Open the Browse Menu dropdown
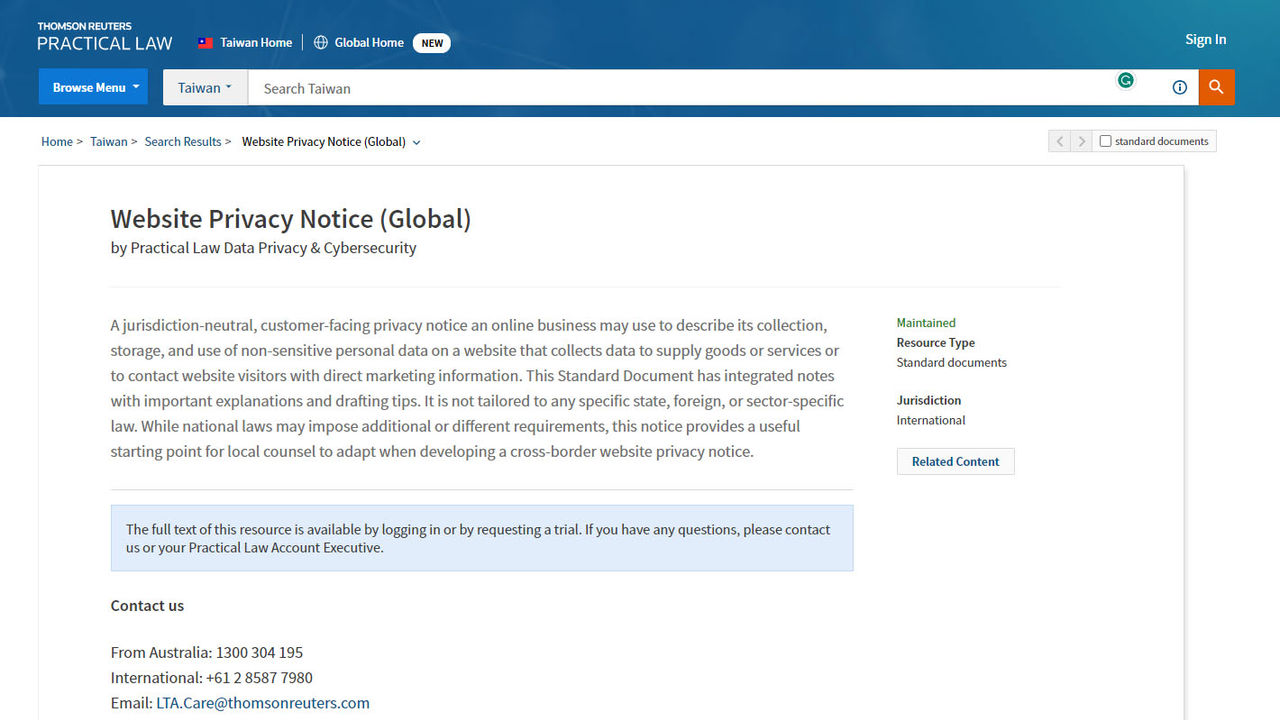 coord(93,87)
